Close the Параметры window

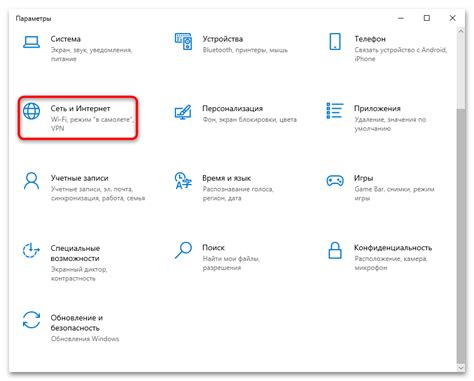click(x=452, y=18)
